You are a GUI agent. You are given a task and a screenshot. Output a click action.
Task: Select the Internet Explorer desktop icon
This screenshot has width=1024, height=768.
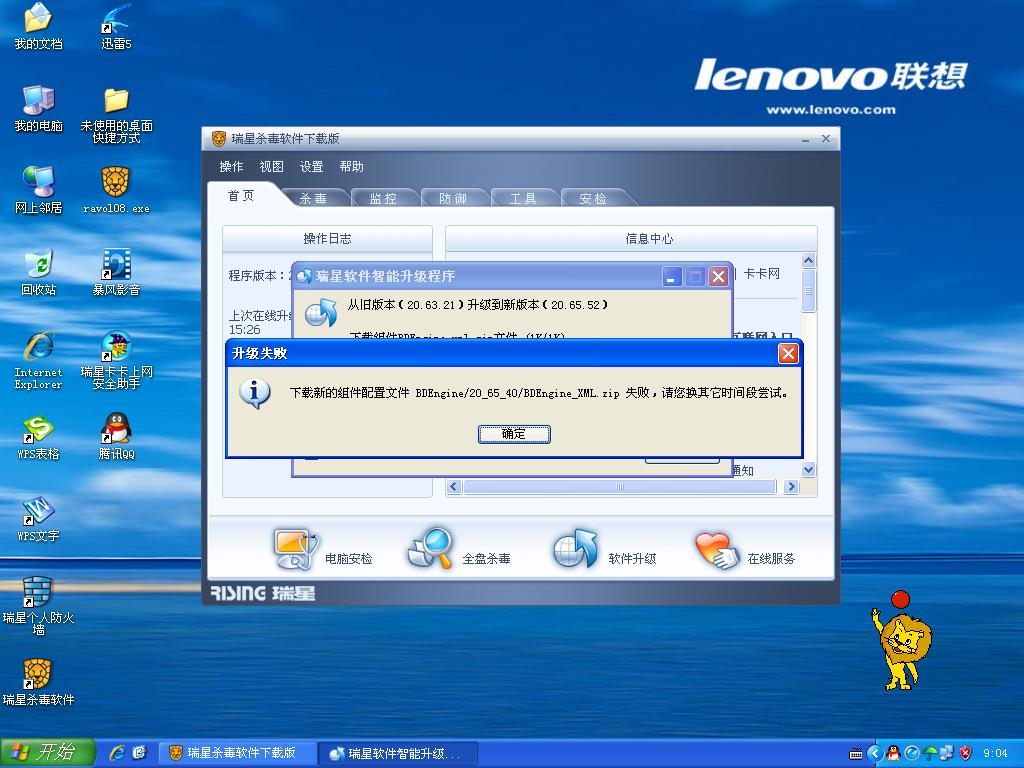39,361
